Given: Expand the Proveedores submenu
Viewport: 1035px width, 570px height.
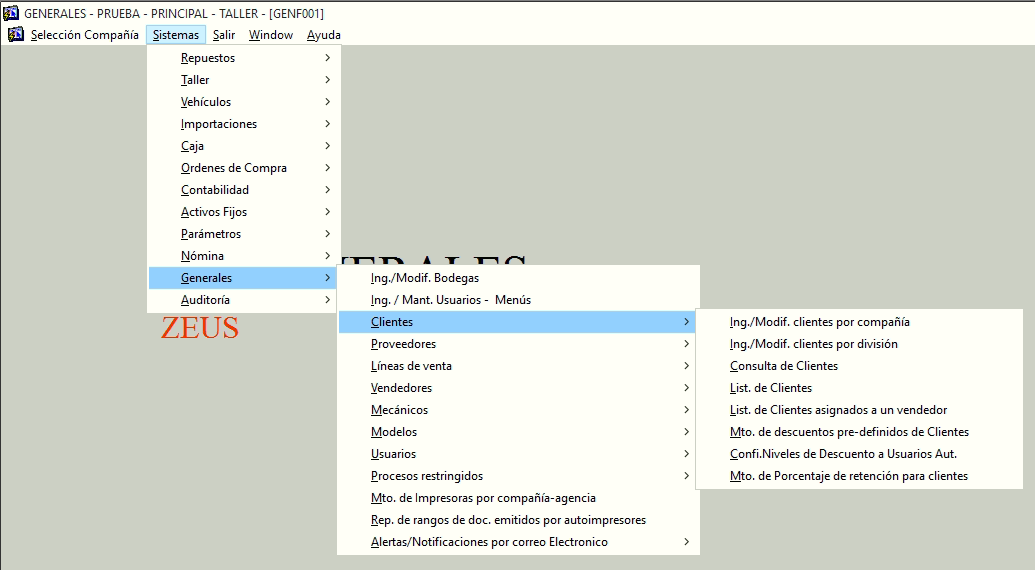Looking at the screenshot, I should tap(403, 344).
